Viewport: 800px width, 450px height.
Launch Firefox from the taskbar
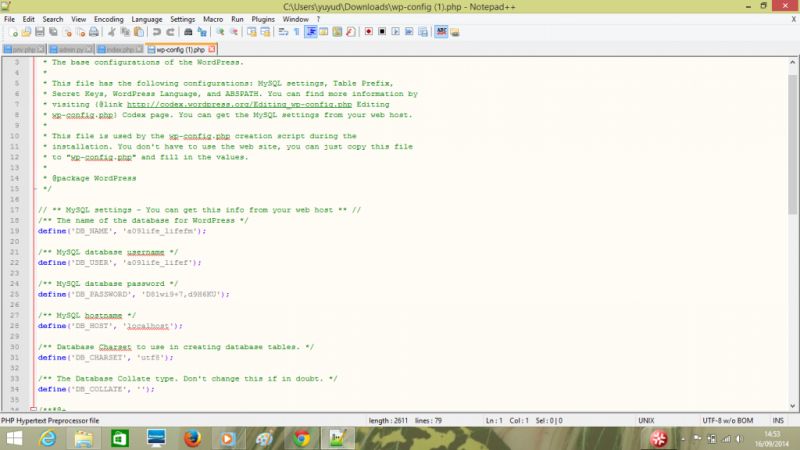click(x=192, y=438)
